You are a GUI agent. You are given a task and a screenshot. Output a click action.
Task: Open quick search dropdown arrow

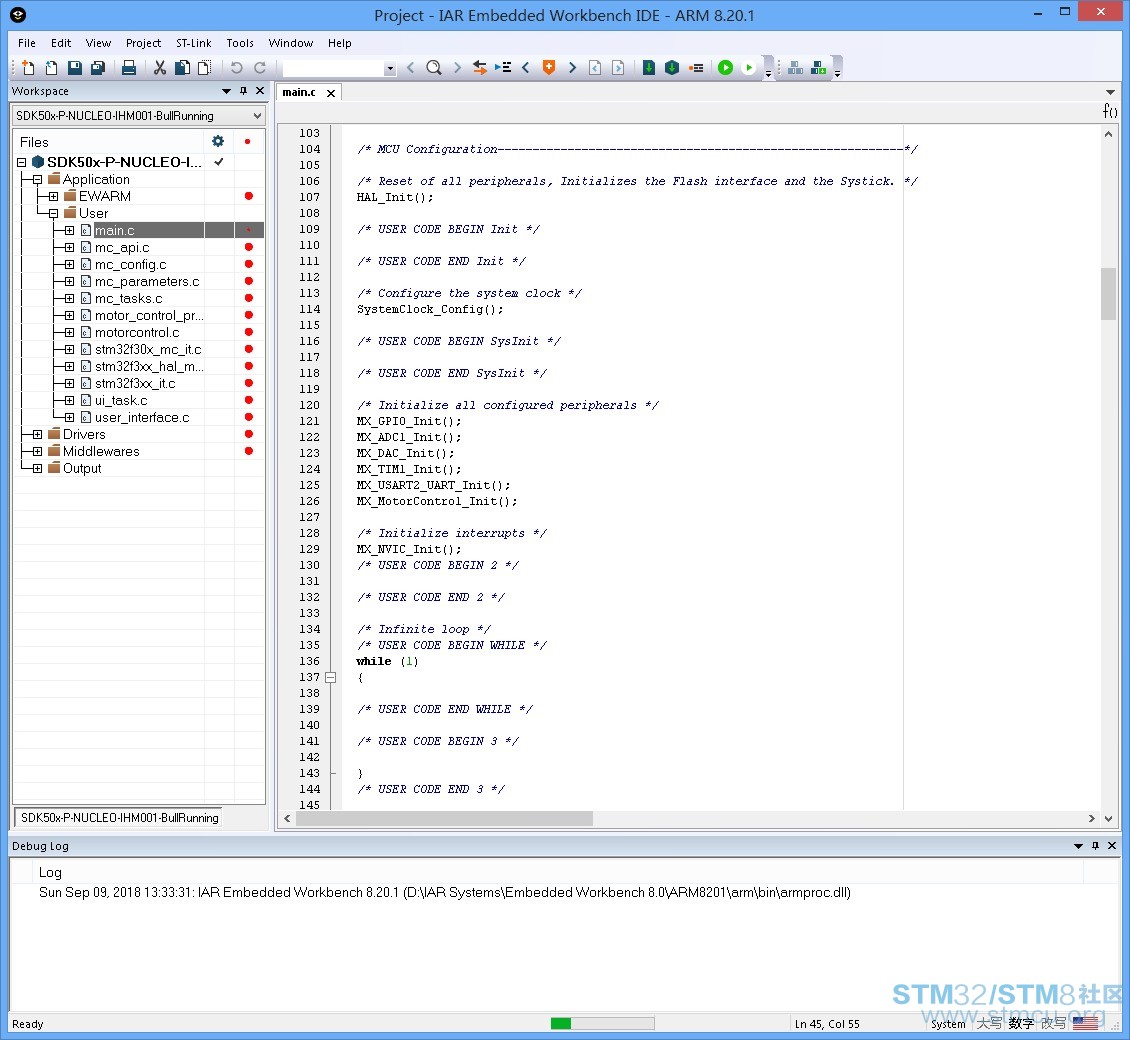[390, 68]
